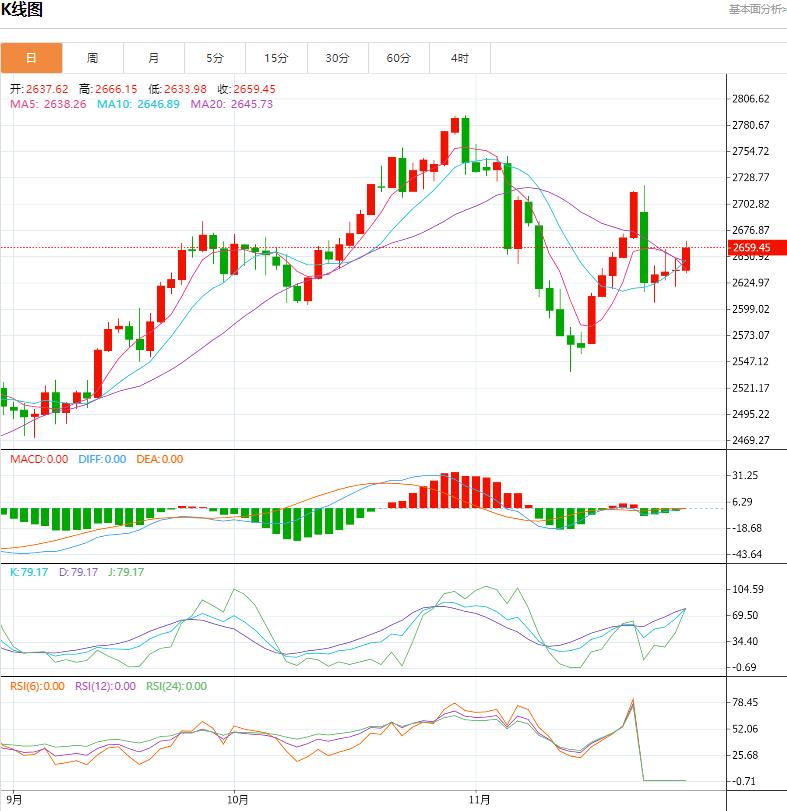This screenshot has height=811, width=787.
Task: Click the DEA indicator label
Action: pyautogui.click(x=161, y=459)
